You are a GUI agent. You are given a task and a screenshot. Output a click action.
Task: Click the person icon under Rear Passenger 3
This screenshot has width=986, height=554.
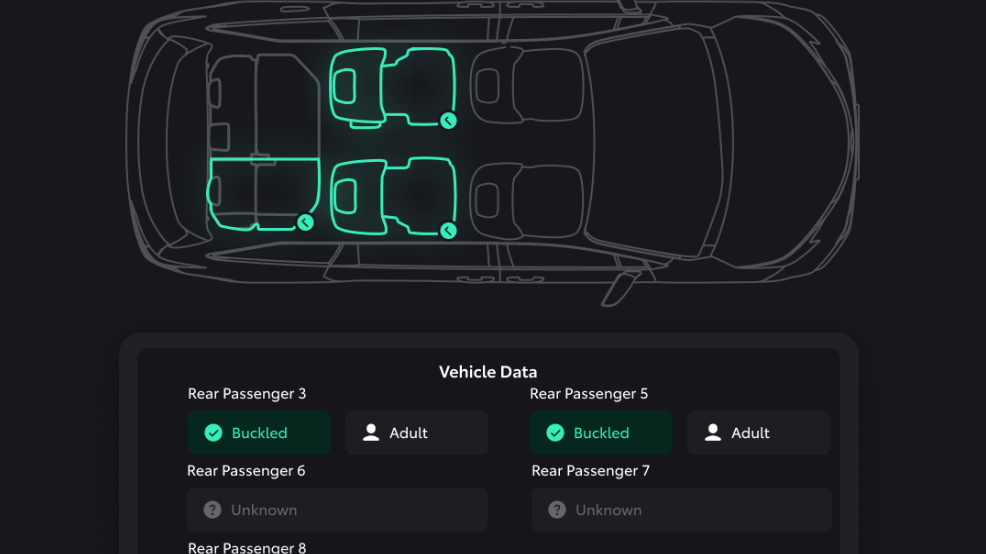point(371,433)
